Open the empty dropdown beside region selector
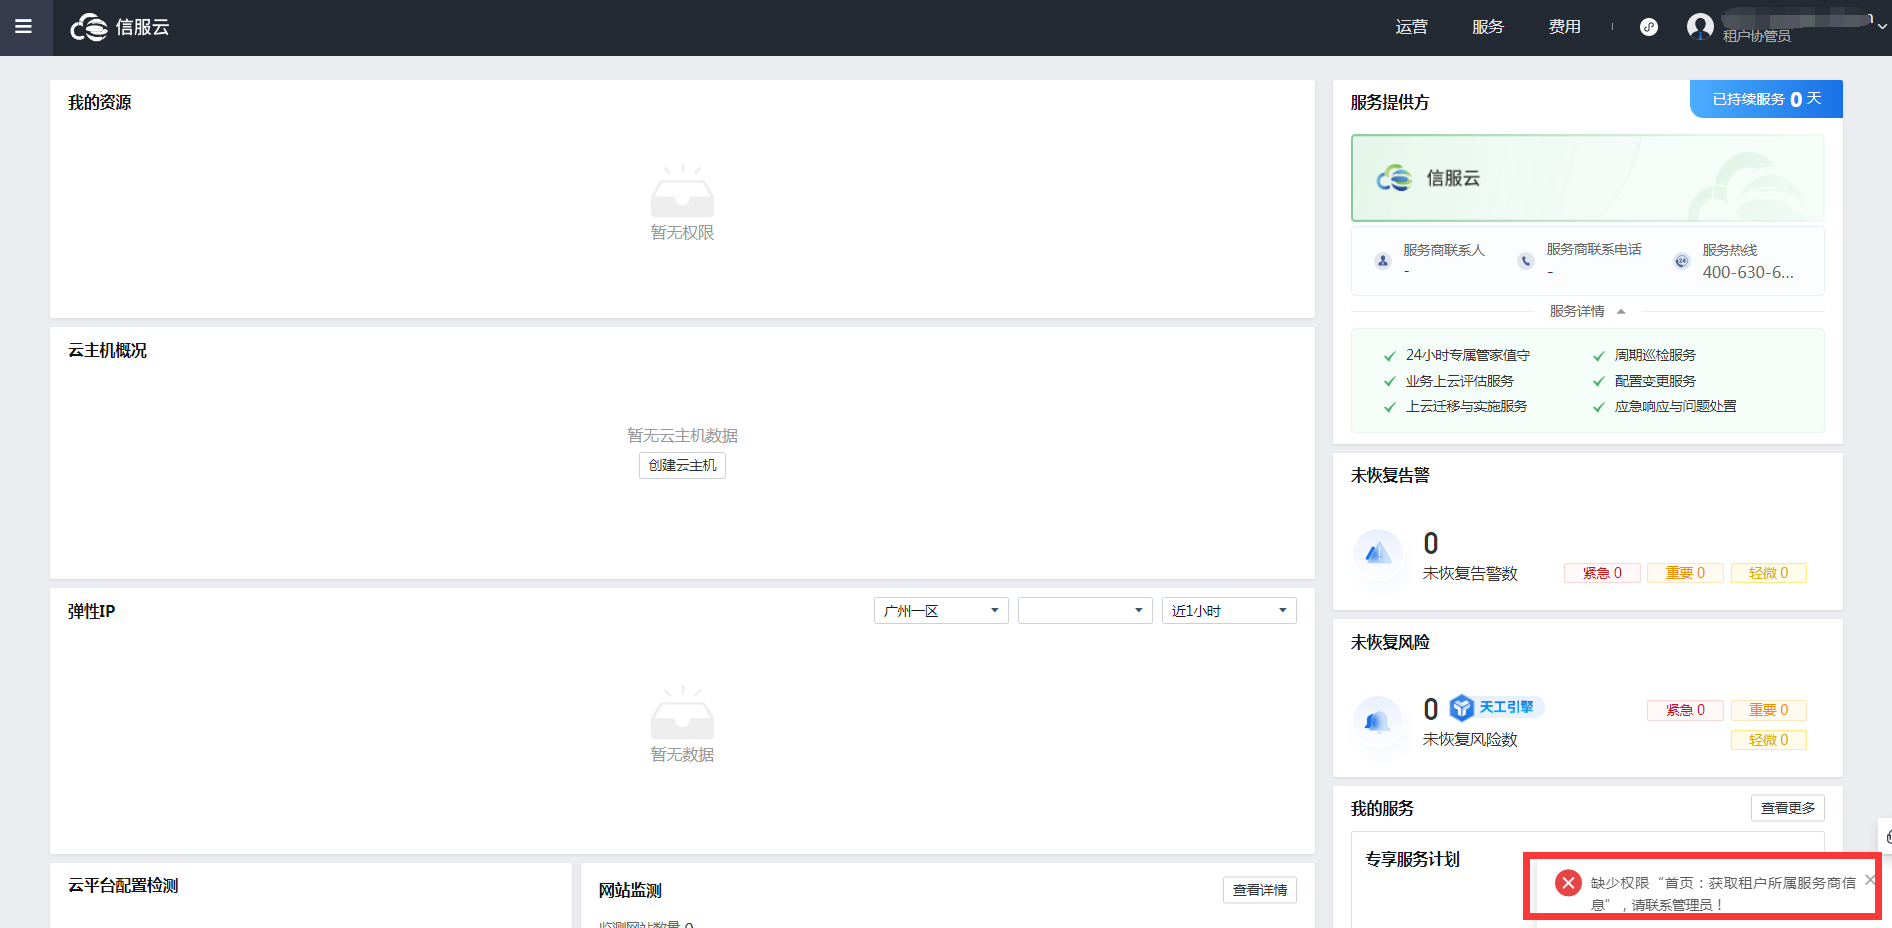This screenshot has height=928, width=1892. [x=1084, y=611]
